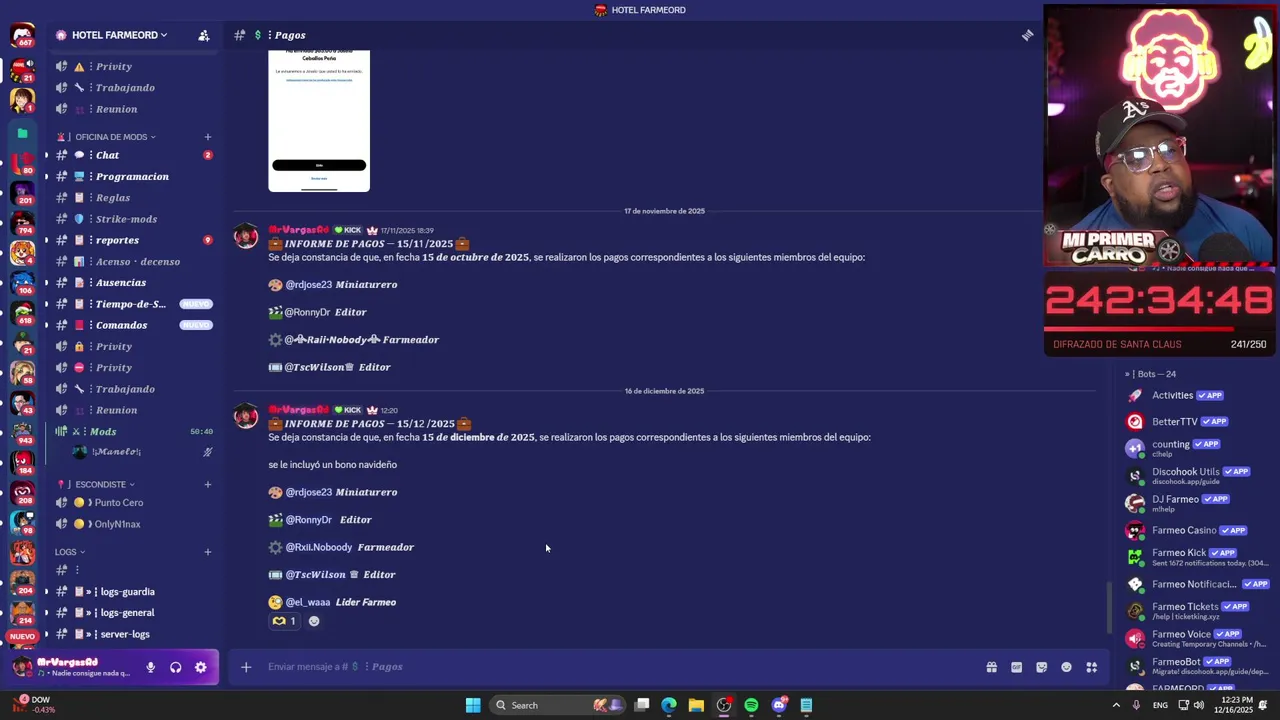Open the gift Nitro icon in message bar
Image resolution: width=1280 pixels, height=720 pixels.
(x=991, y=667)
